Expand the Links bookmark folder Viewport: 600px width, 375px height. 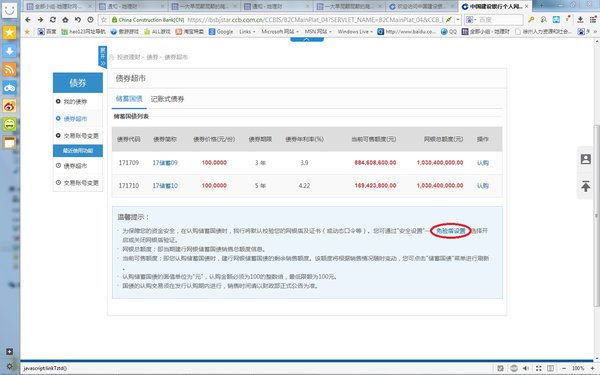click(247, 32)
